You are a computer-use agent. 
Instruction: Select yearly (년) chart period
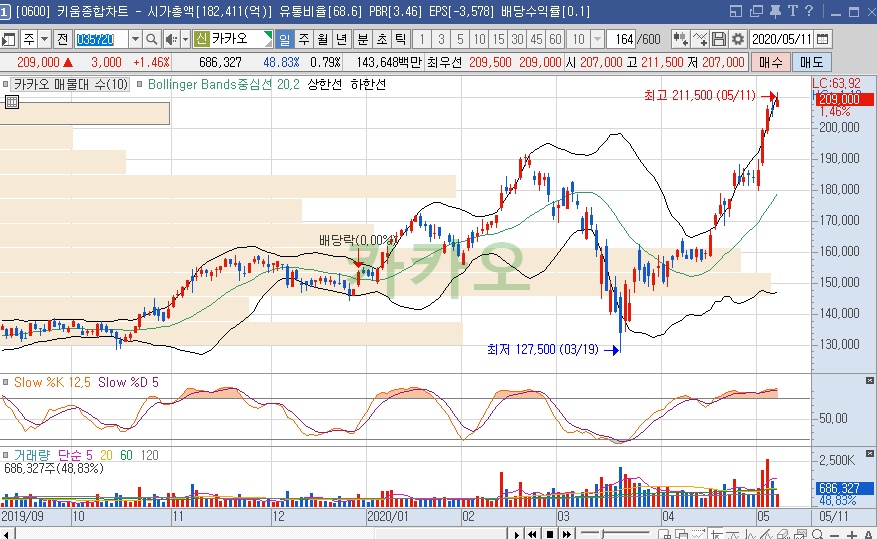coord(342,39)
